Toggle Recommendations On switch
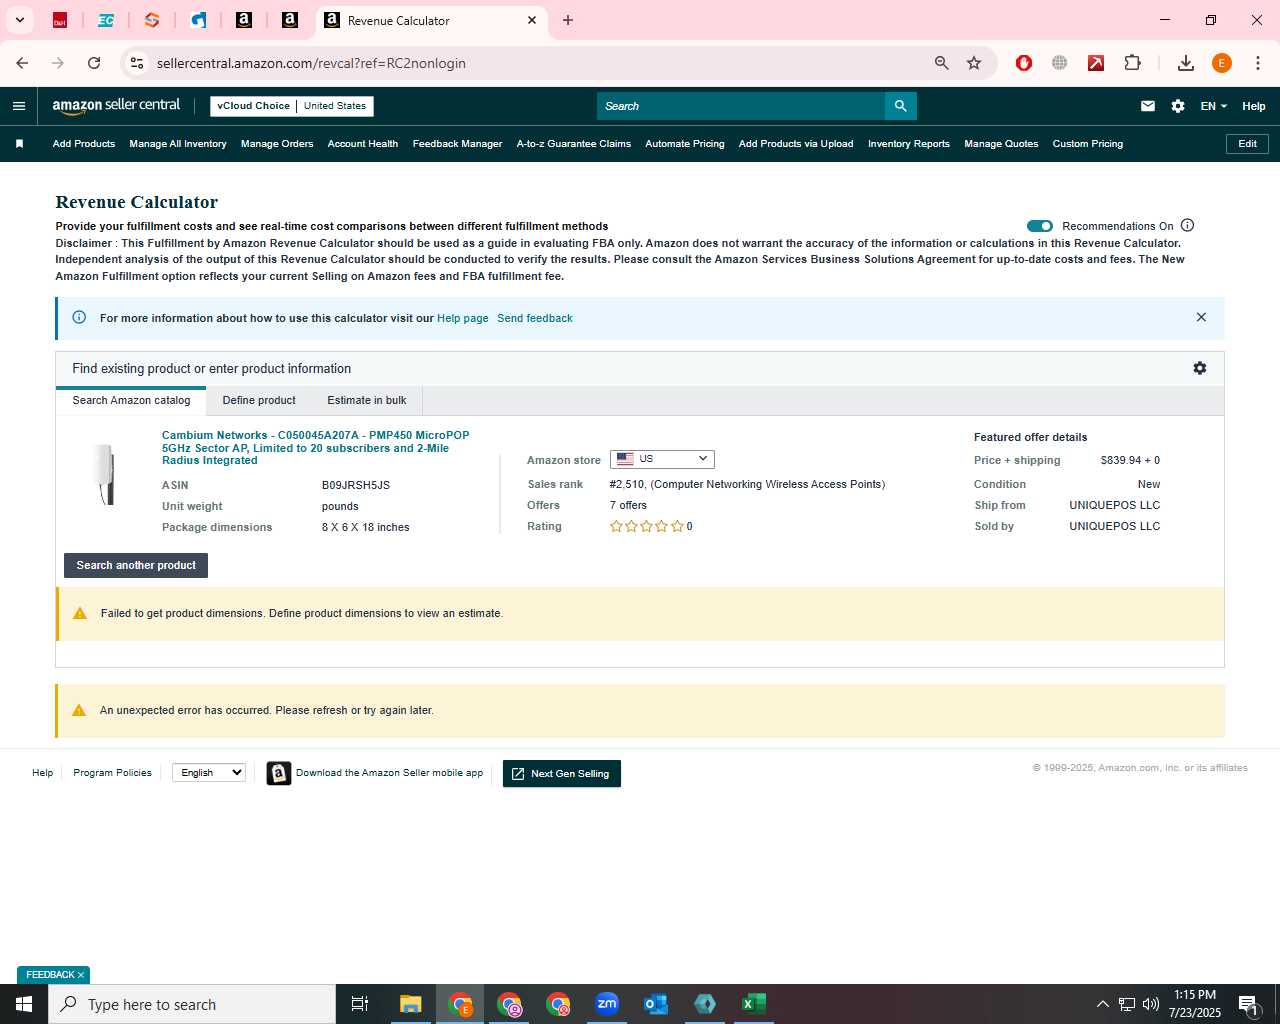Screen dimensions: 1280x1024 [1040, 226]
